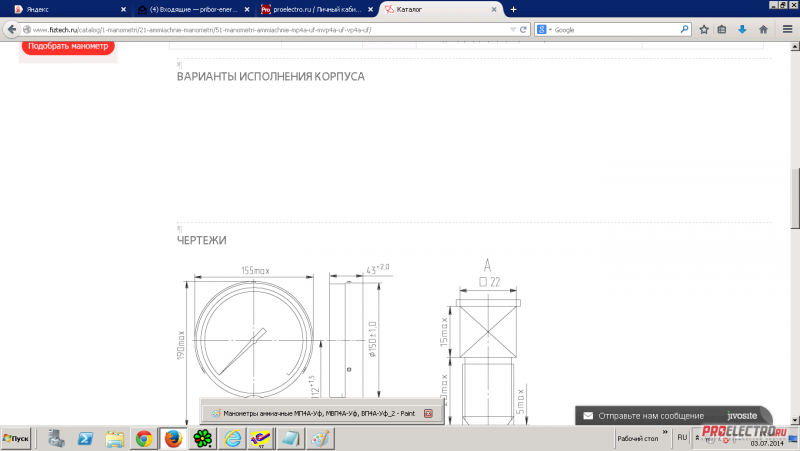800x451 pixels.
Task: Open Internet Explorer from the taskbar
Action: [232, 438]
